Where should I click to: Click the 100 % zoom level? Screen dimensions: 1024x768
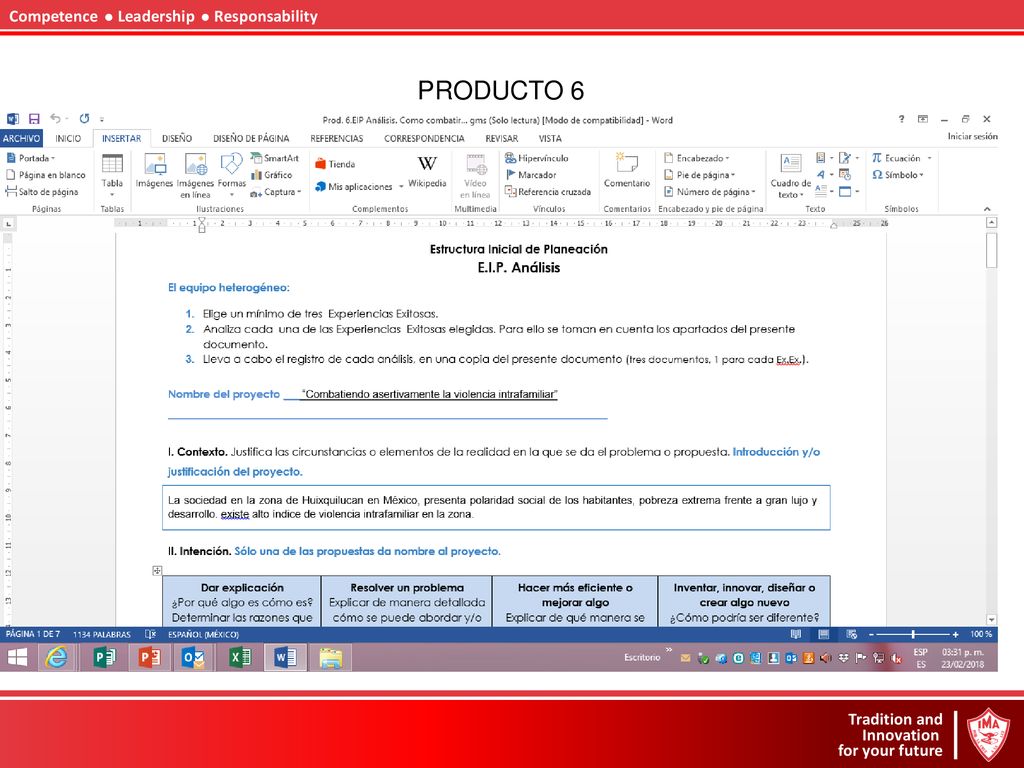click(x=980, y=634)
